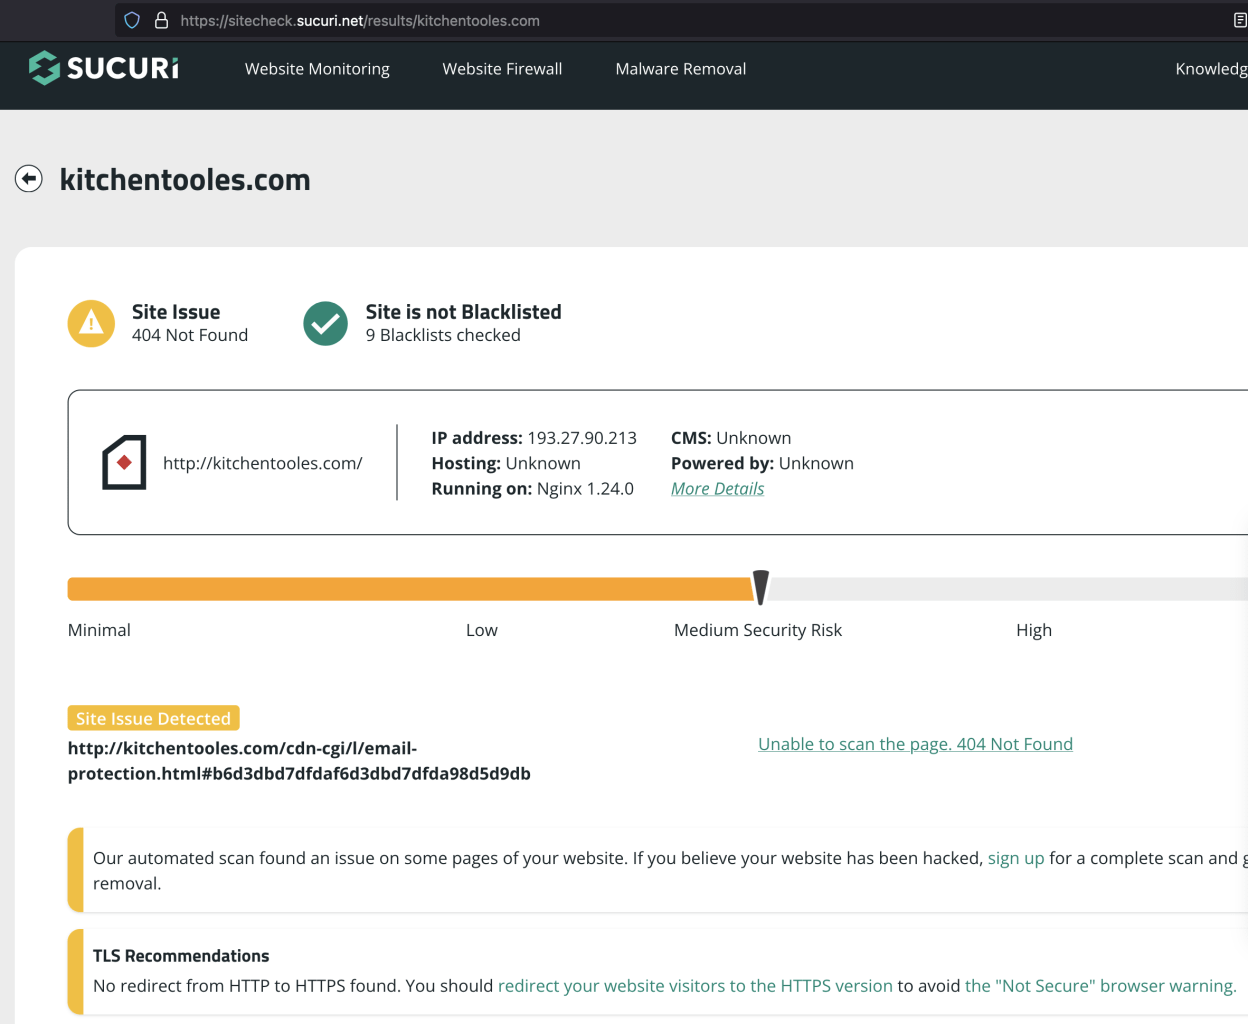Click 'TLS Recommendations' heading
The height and width of the screenshot is (1024, 1248).
(x=181, y=956)
